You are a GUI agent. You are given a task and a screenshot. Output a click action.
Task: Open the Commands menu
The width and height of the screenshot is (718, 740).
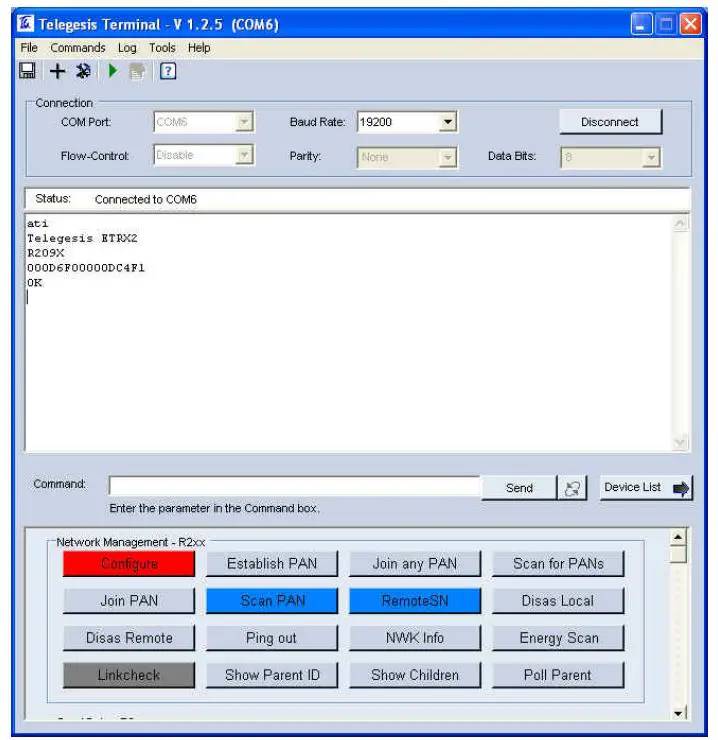click(x=78, y=48)
